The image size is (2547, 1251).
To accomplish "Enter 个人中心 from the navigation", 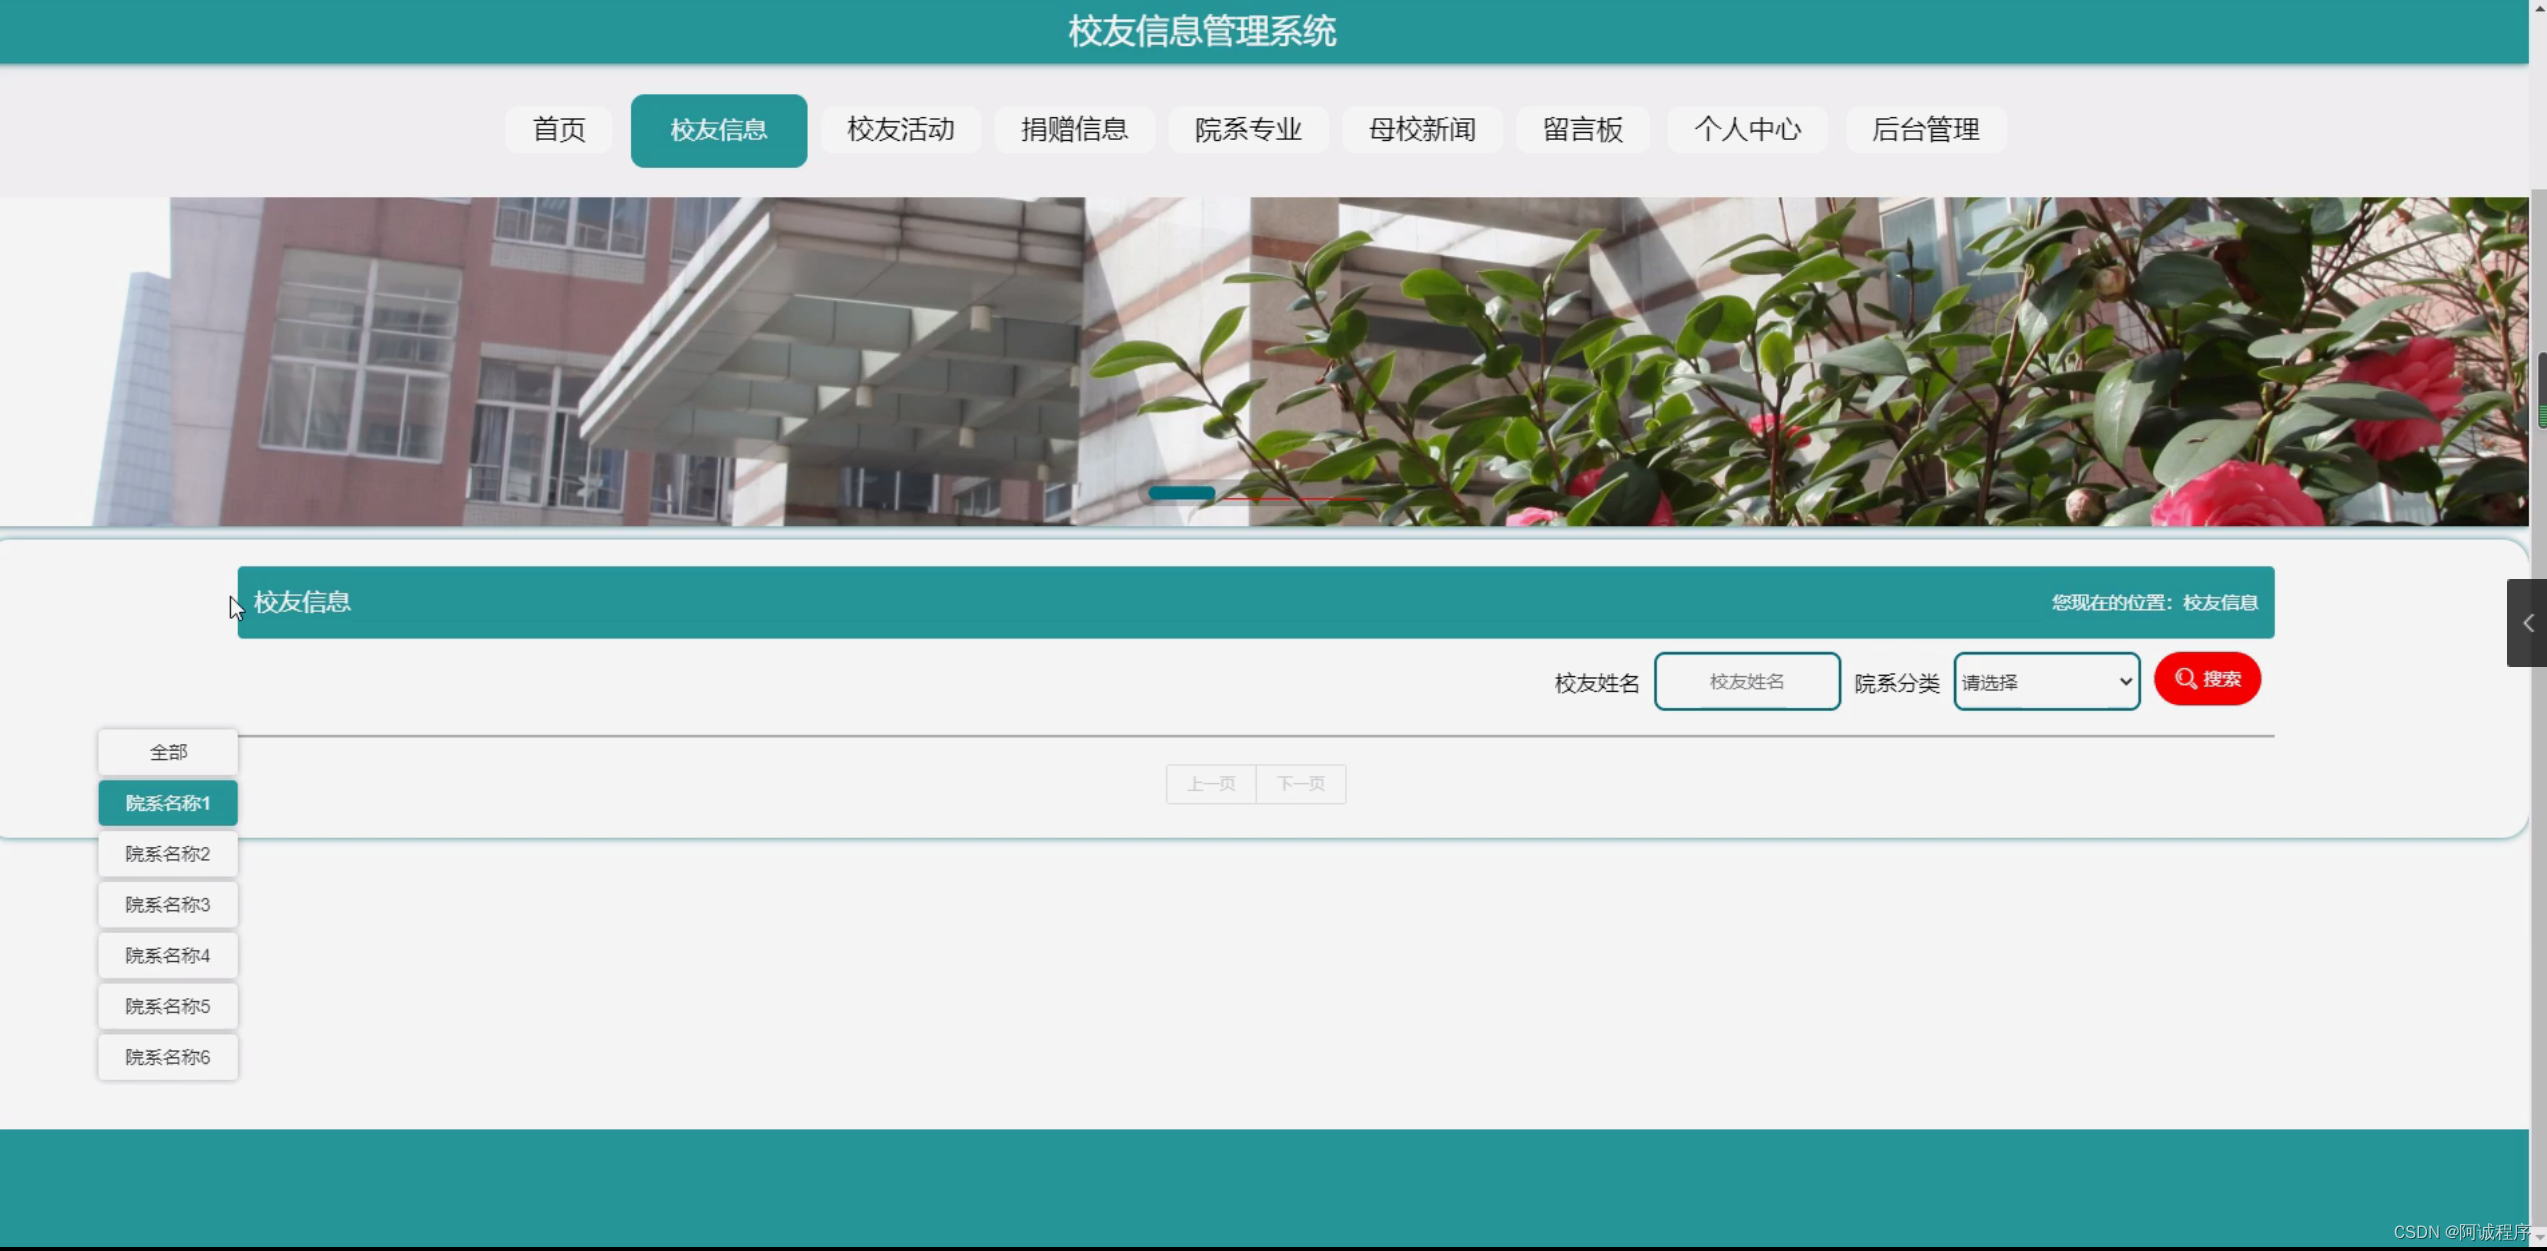I will pos(1745,129).
